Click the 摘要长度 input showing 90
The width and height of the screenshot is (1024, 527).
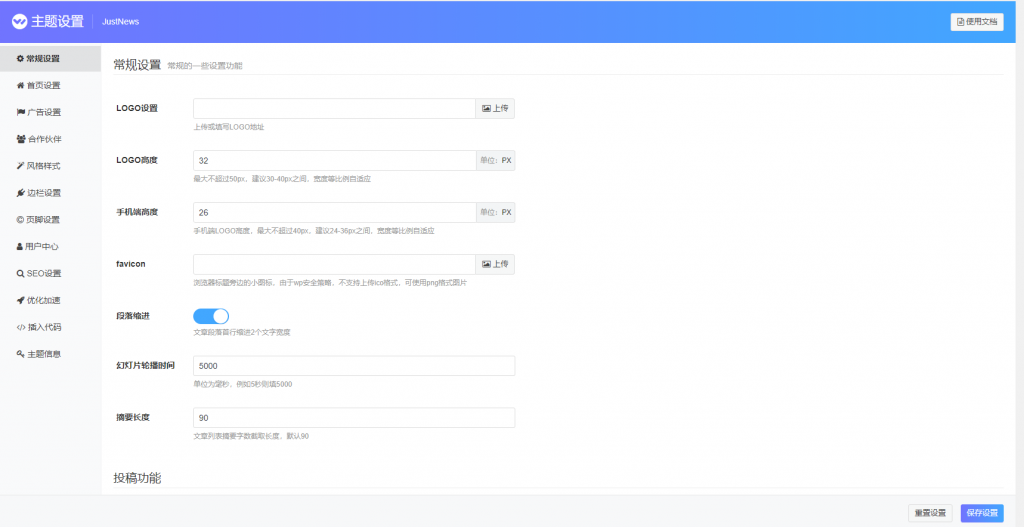tap(354, 418)
